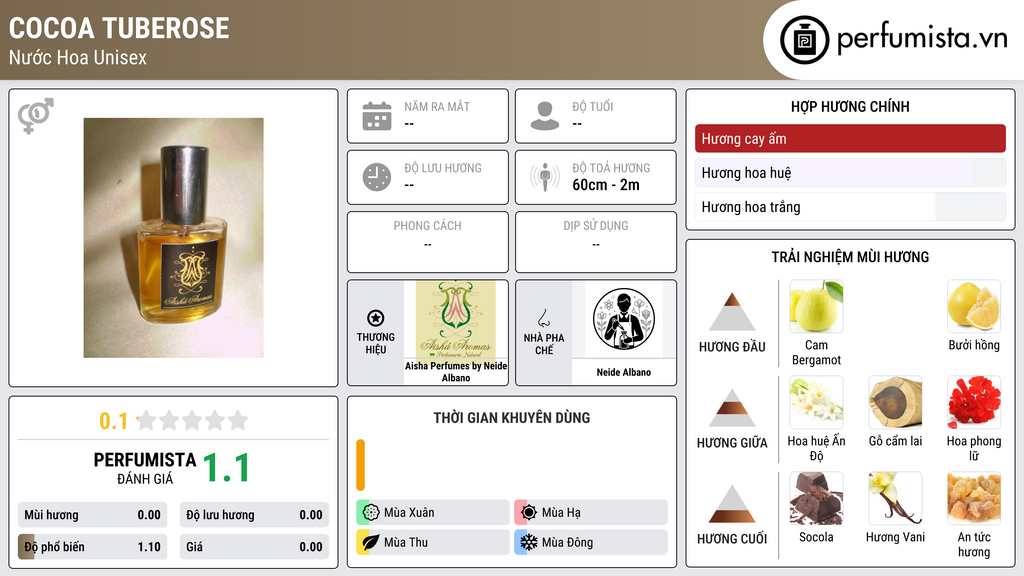
Task: Click the Độ phổ biến 1.10 score row
Action: (x=92, y=547)
